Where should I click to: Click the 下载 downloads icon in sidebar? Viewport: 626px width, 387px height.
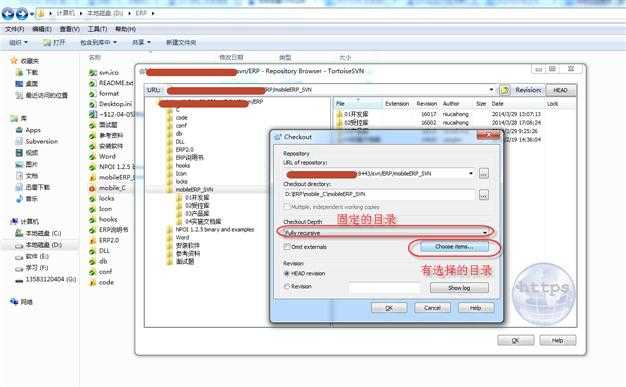click(x=19, y=72)
